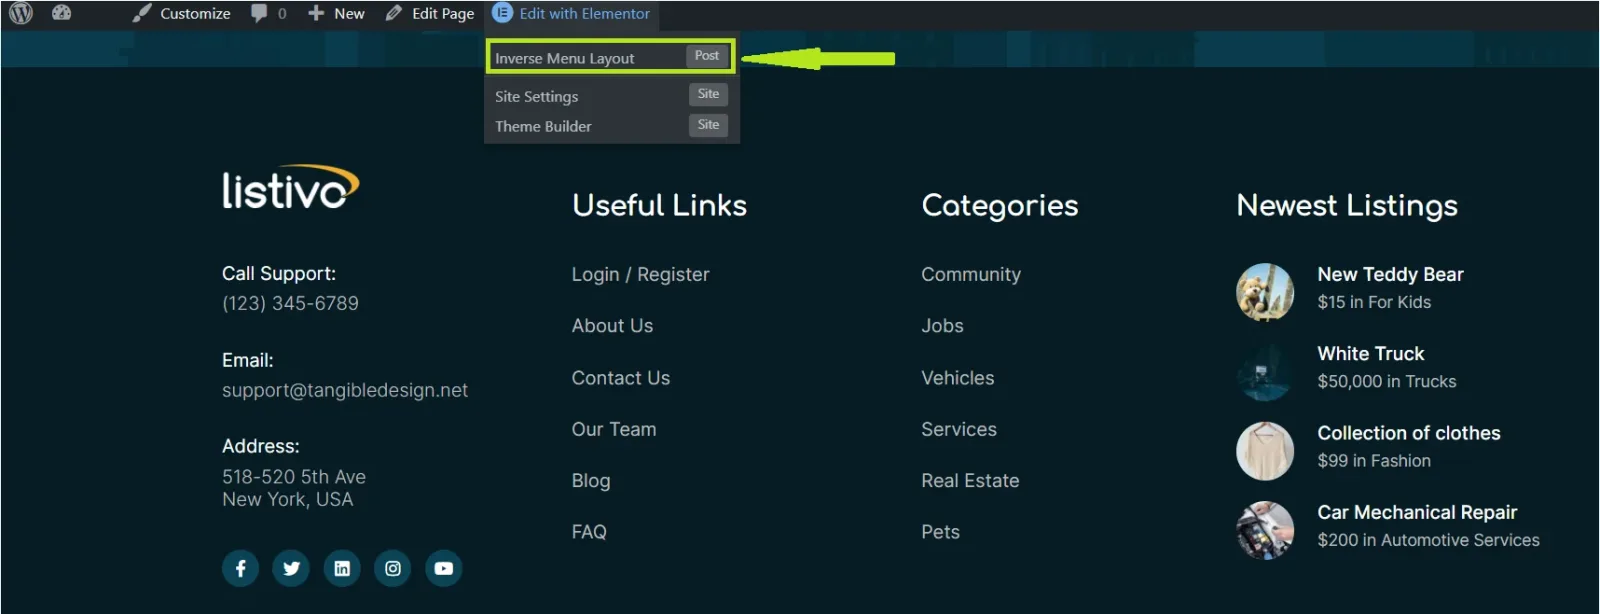Click the Address: label

click(261, 446)
